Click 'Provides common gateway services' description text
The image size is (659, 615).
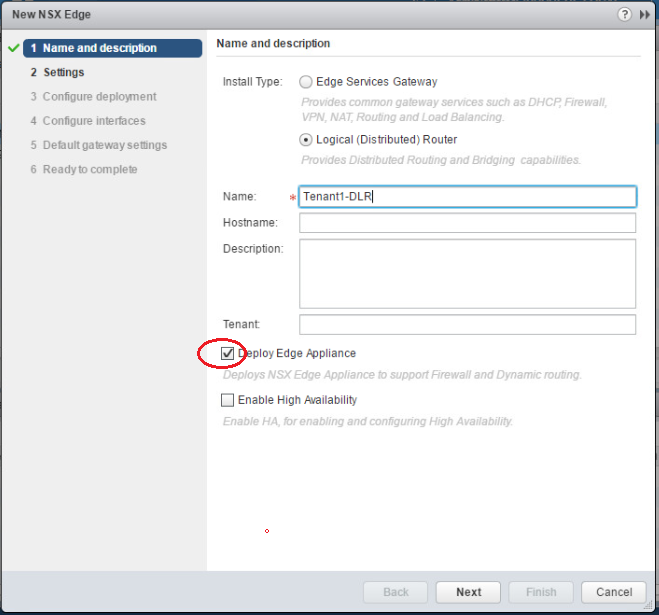tap(454, 110)
